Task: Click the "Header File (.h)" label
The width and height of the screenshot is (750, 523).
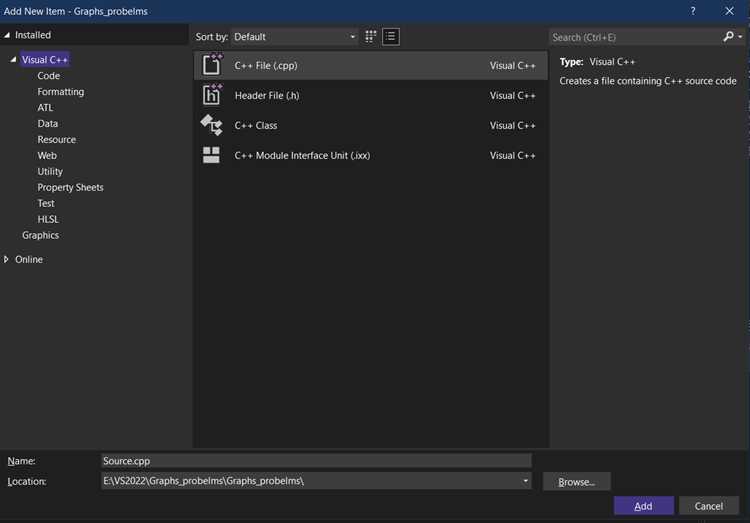Action: click(267, 95)
